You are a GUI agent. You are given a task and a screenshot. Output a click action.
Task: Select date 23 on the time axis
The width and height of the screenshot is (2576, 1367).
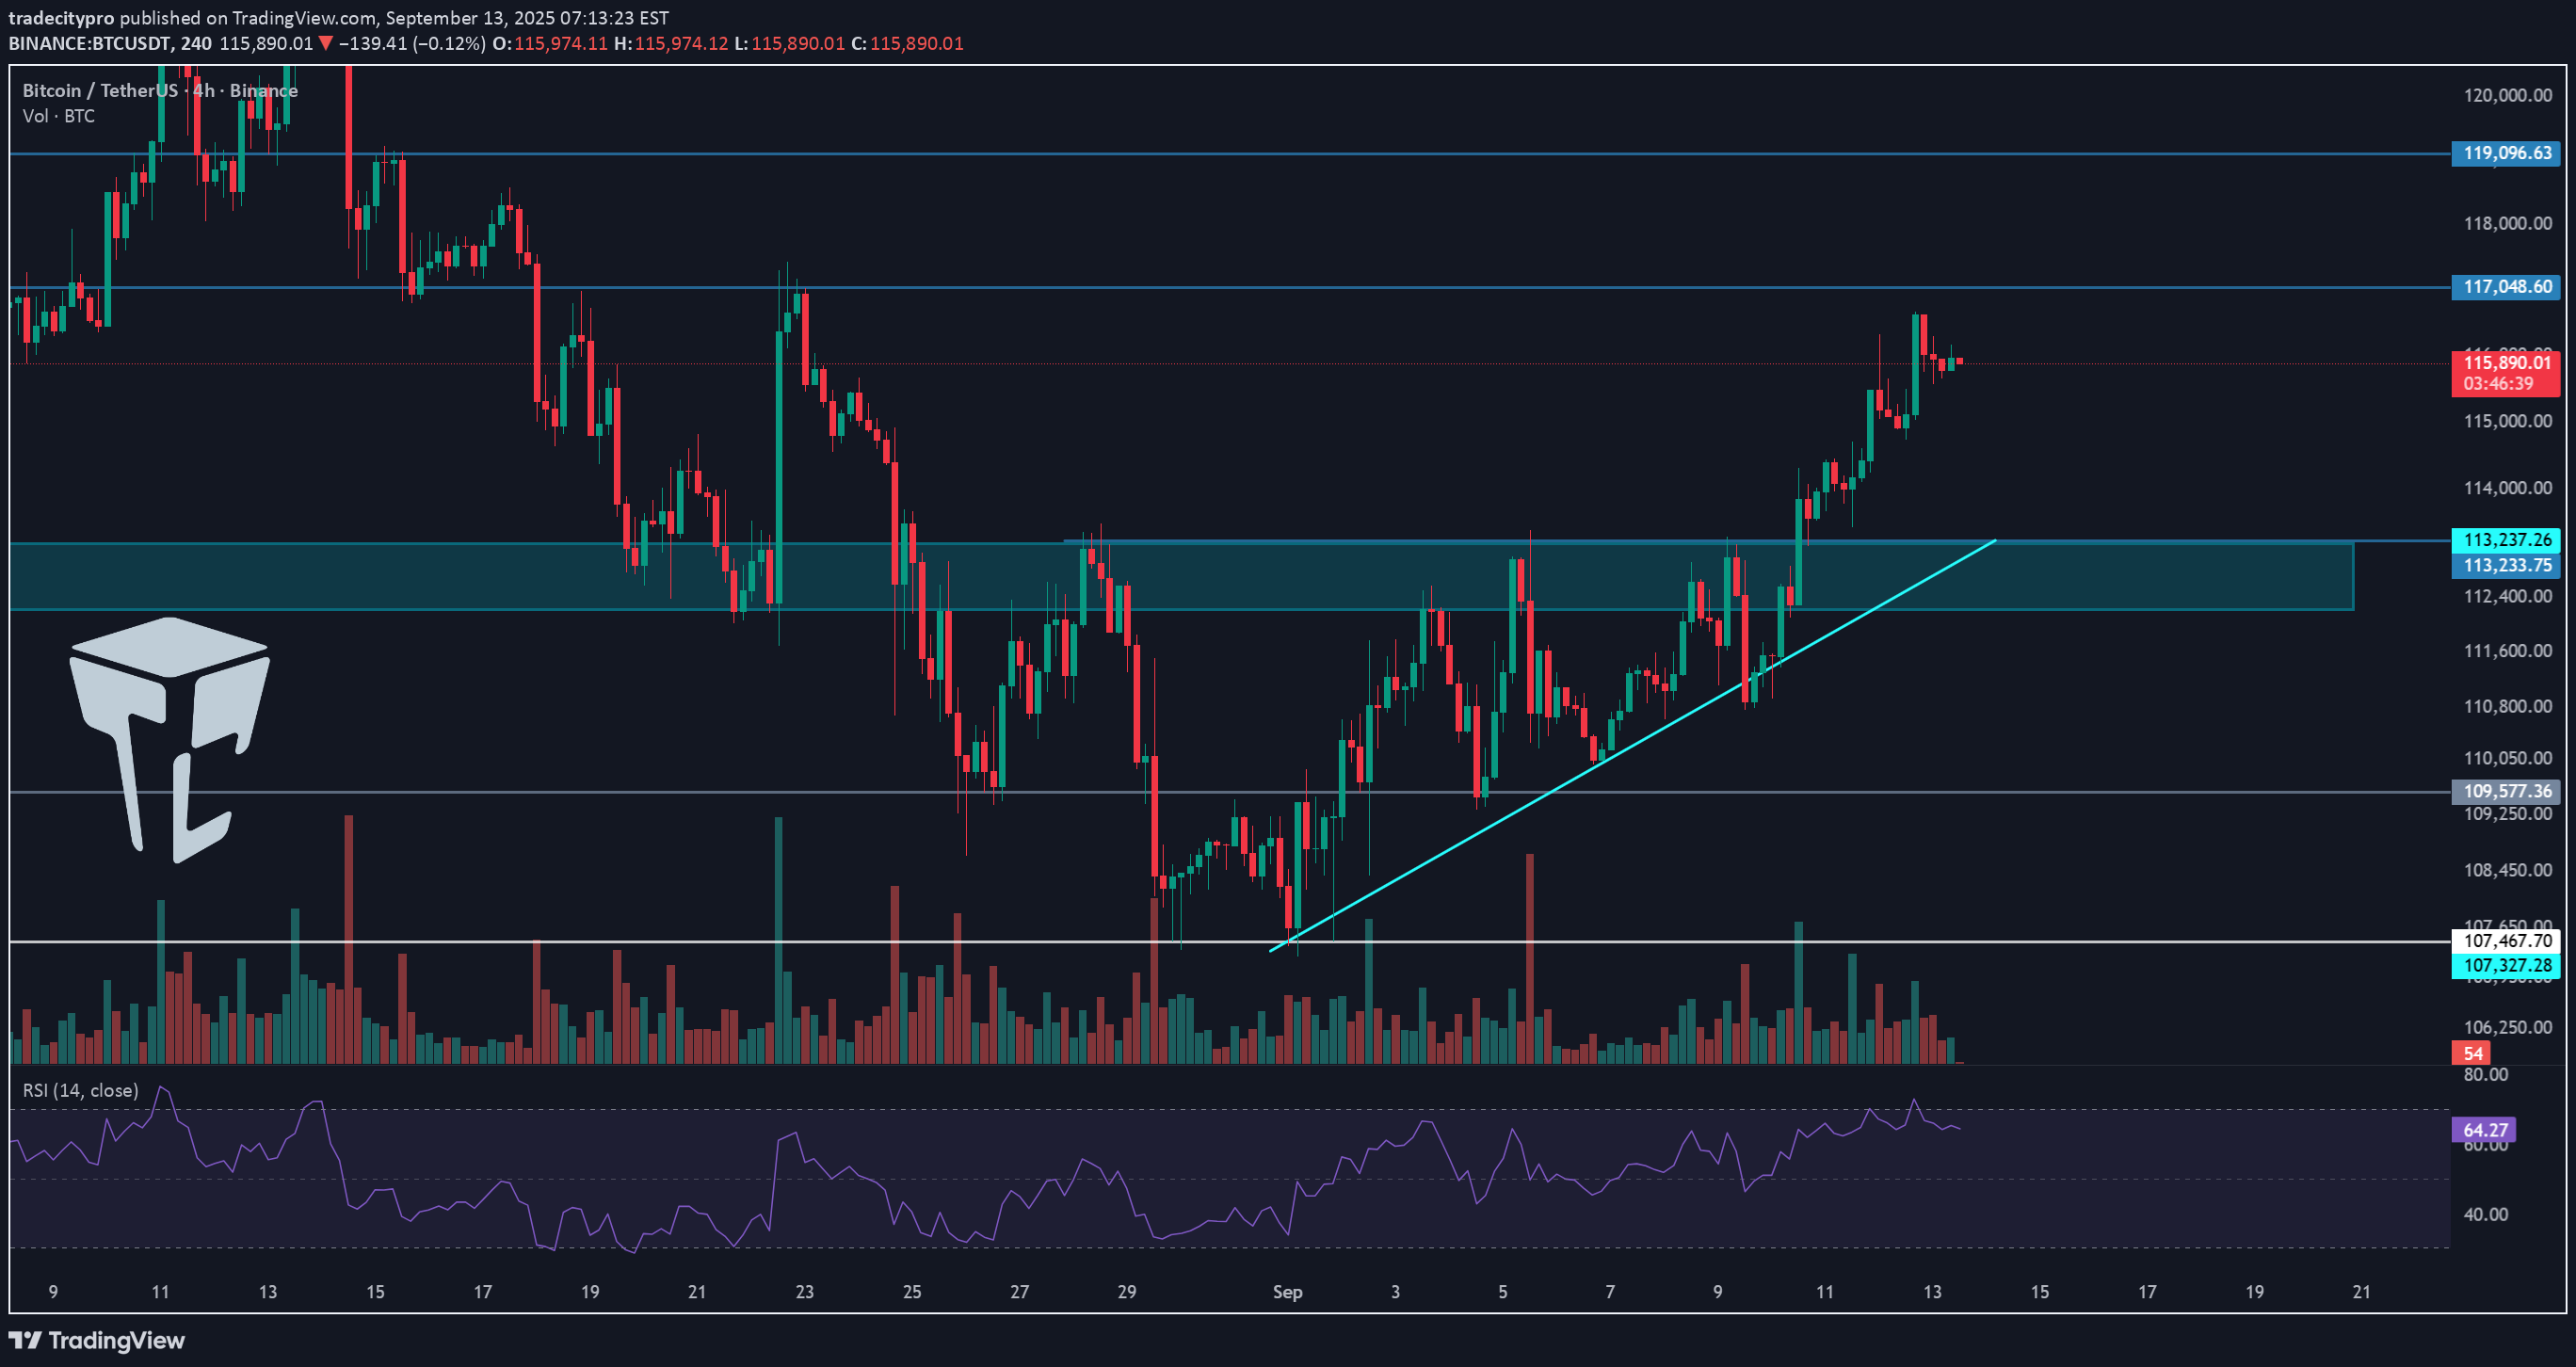click(804, 1292)
